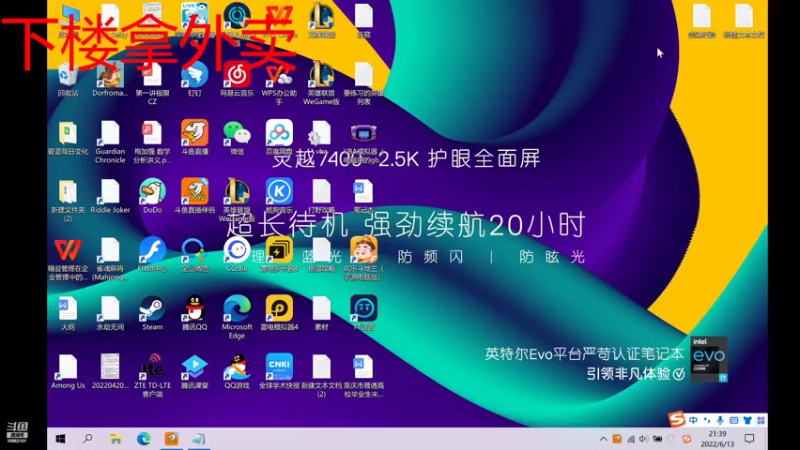Open the Sogou soft keyboard icon
The height and width of the screenshot is (450, 800).
734,420
